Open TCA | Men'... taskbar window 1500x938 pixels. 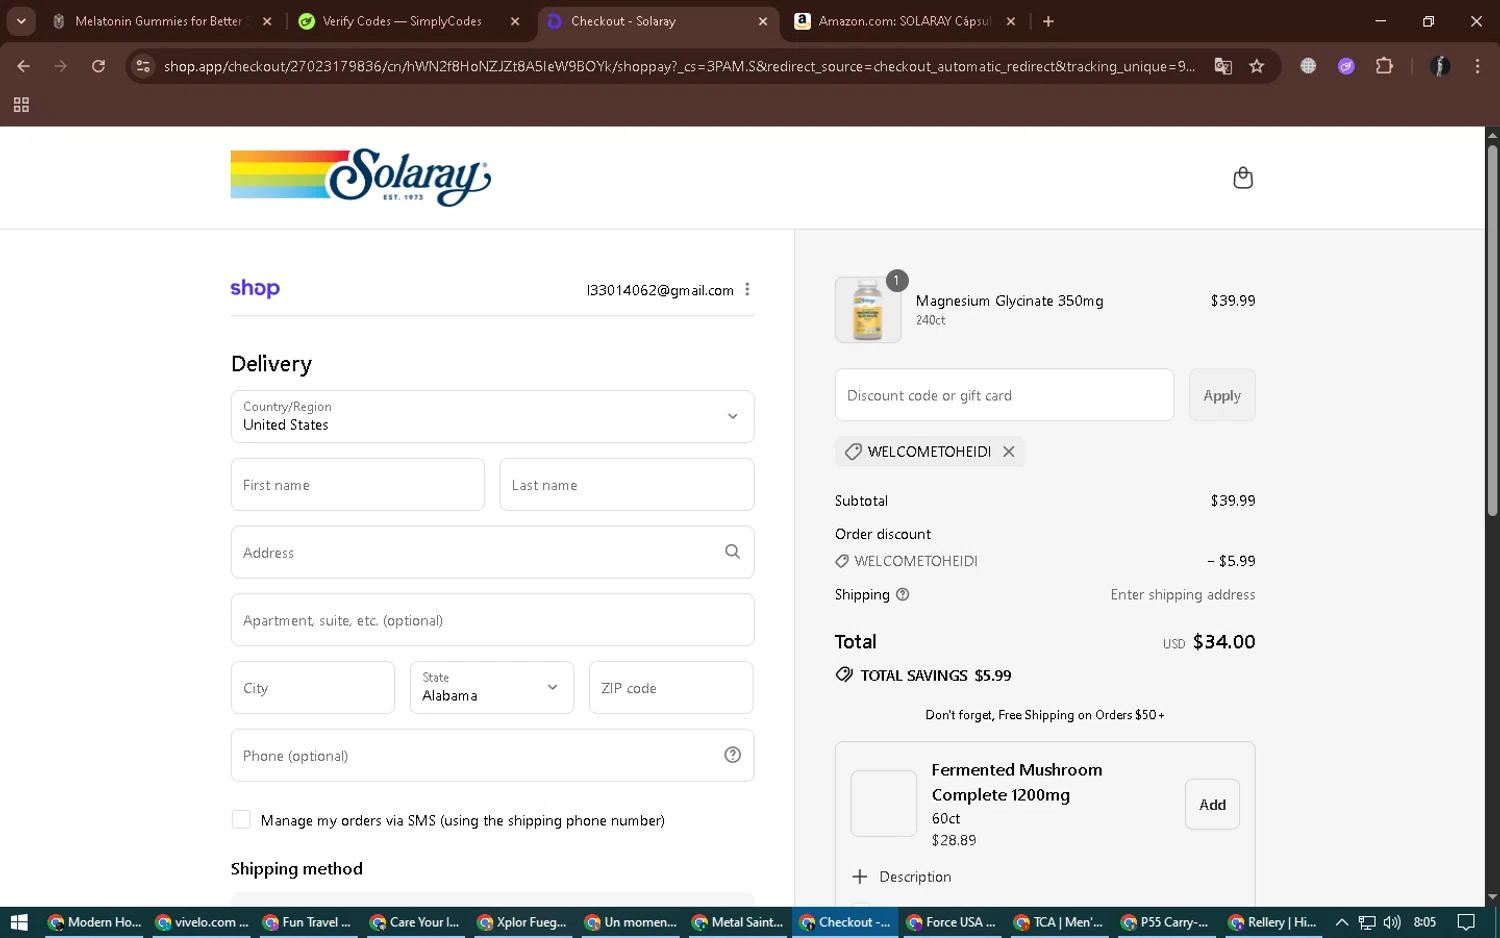[x=1060, y=922]
